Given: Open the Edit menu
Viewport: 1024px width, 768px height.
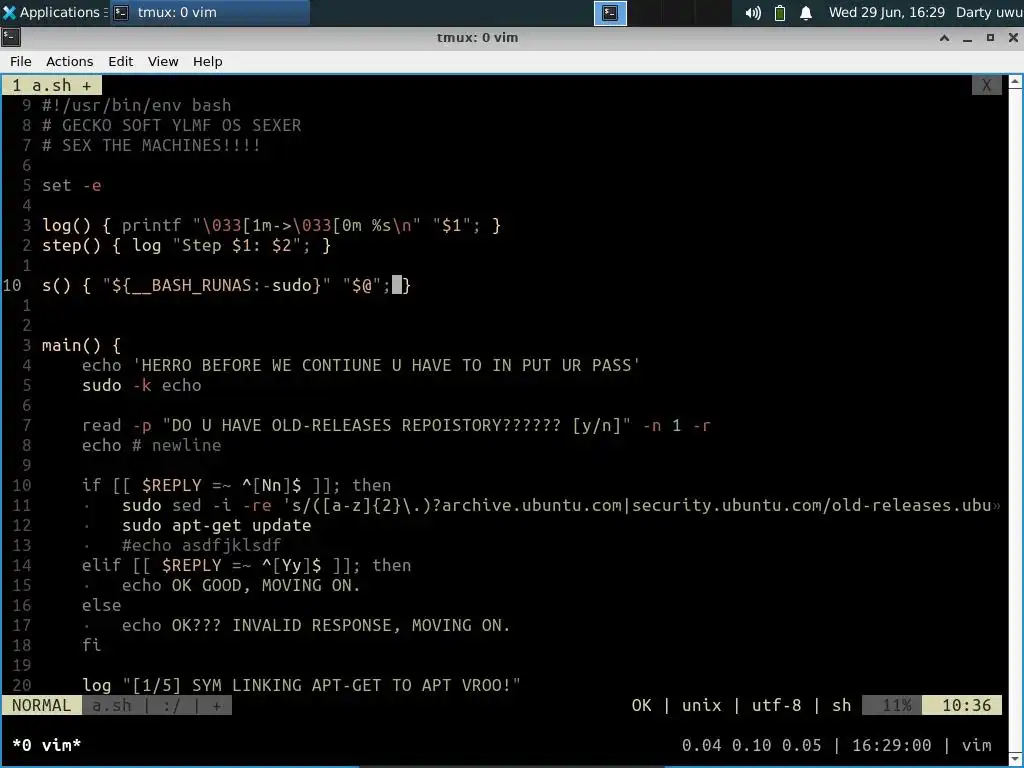Looking at the screenshot, I should pyautogui.click(x=120, y=61).
